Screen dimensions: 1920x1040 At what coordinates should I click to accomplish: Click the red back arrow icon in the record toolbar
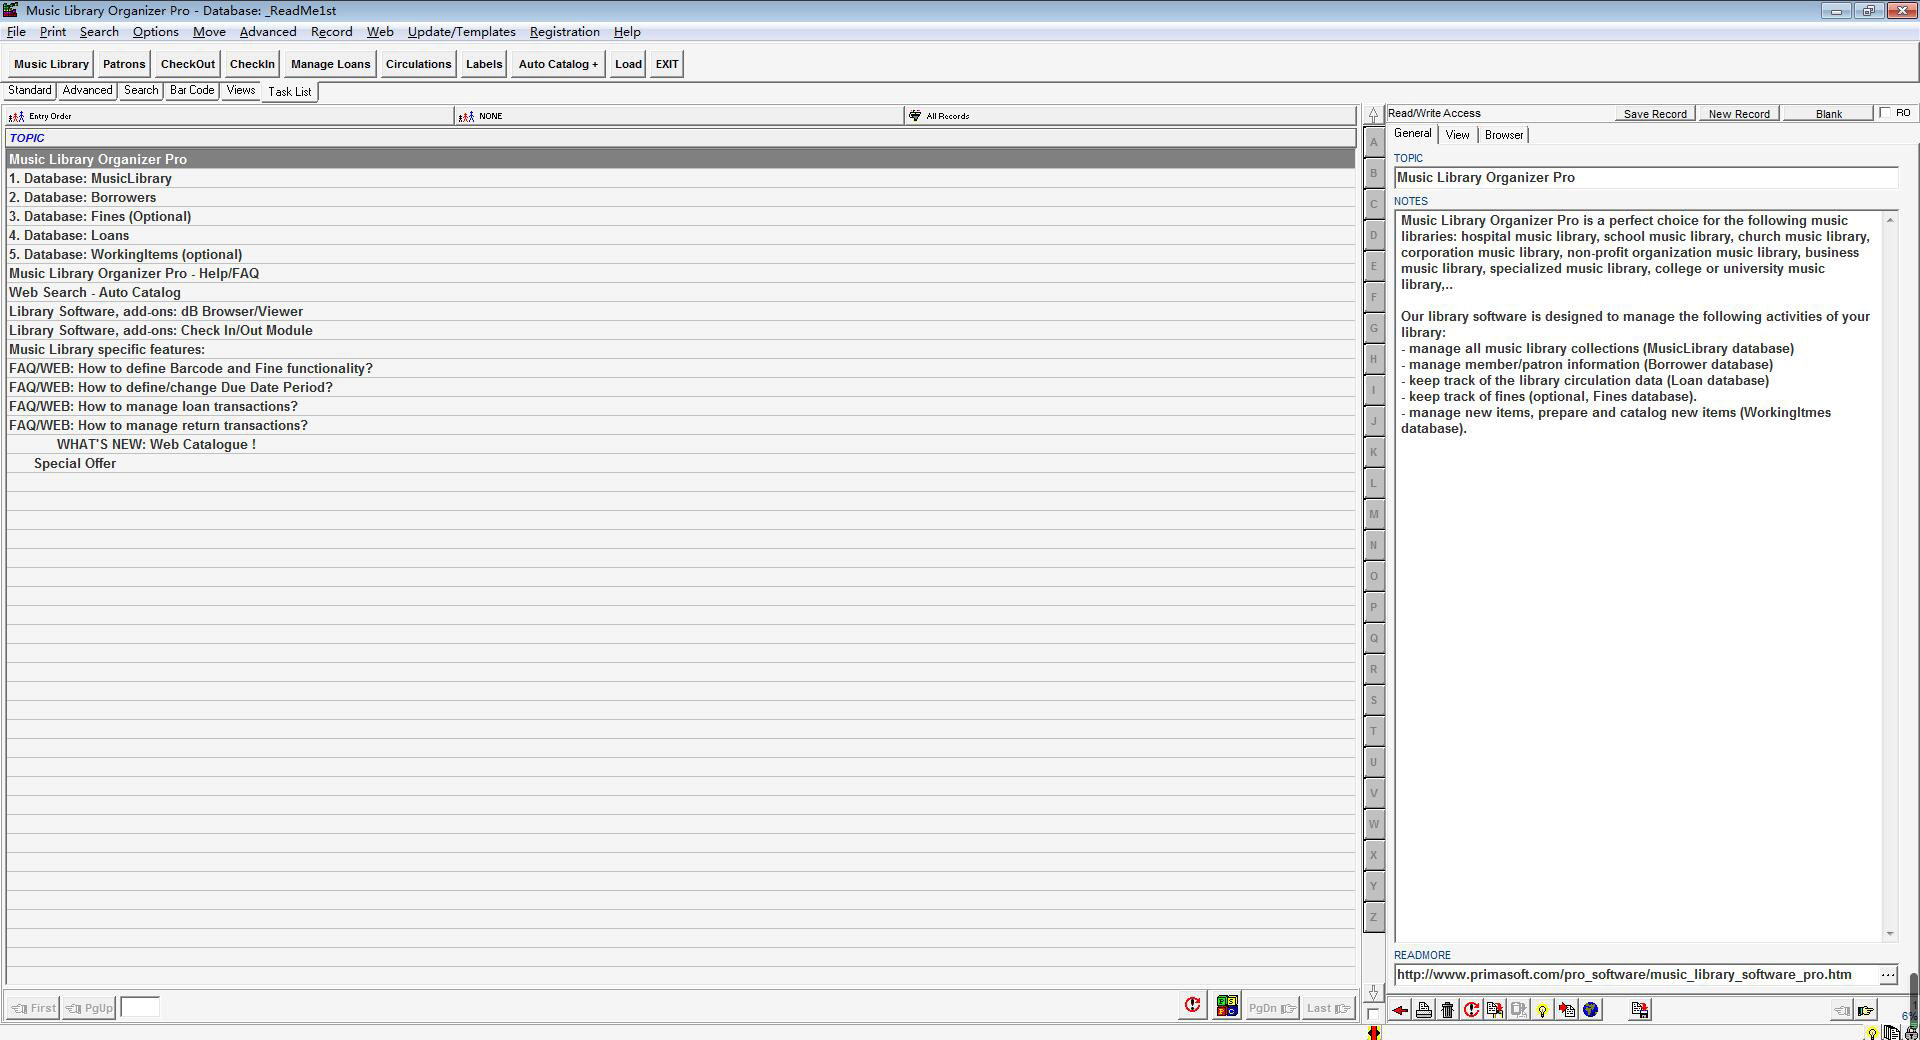(1400, 1010)
